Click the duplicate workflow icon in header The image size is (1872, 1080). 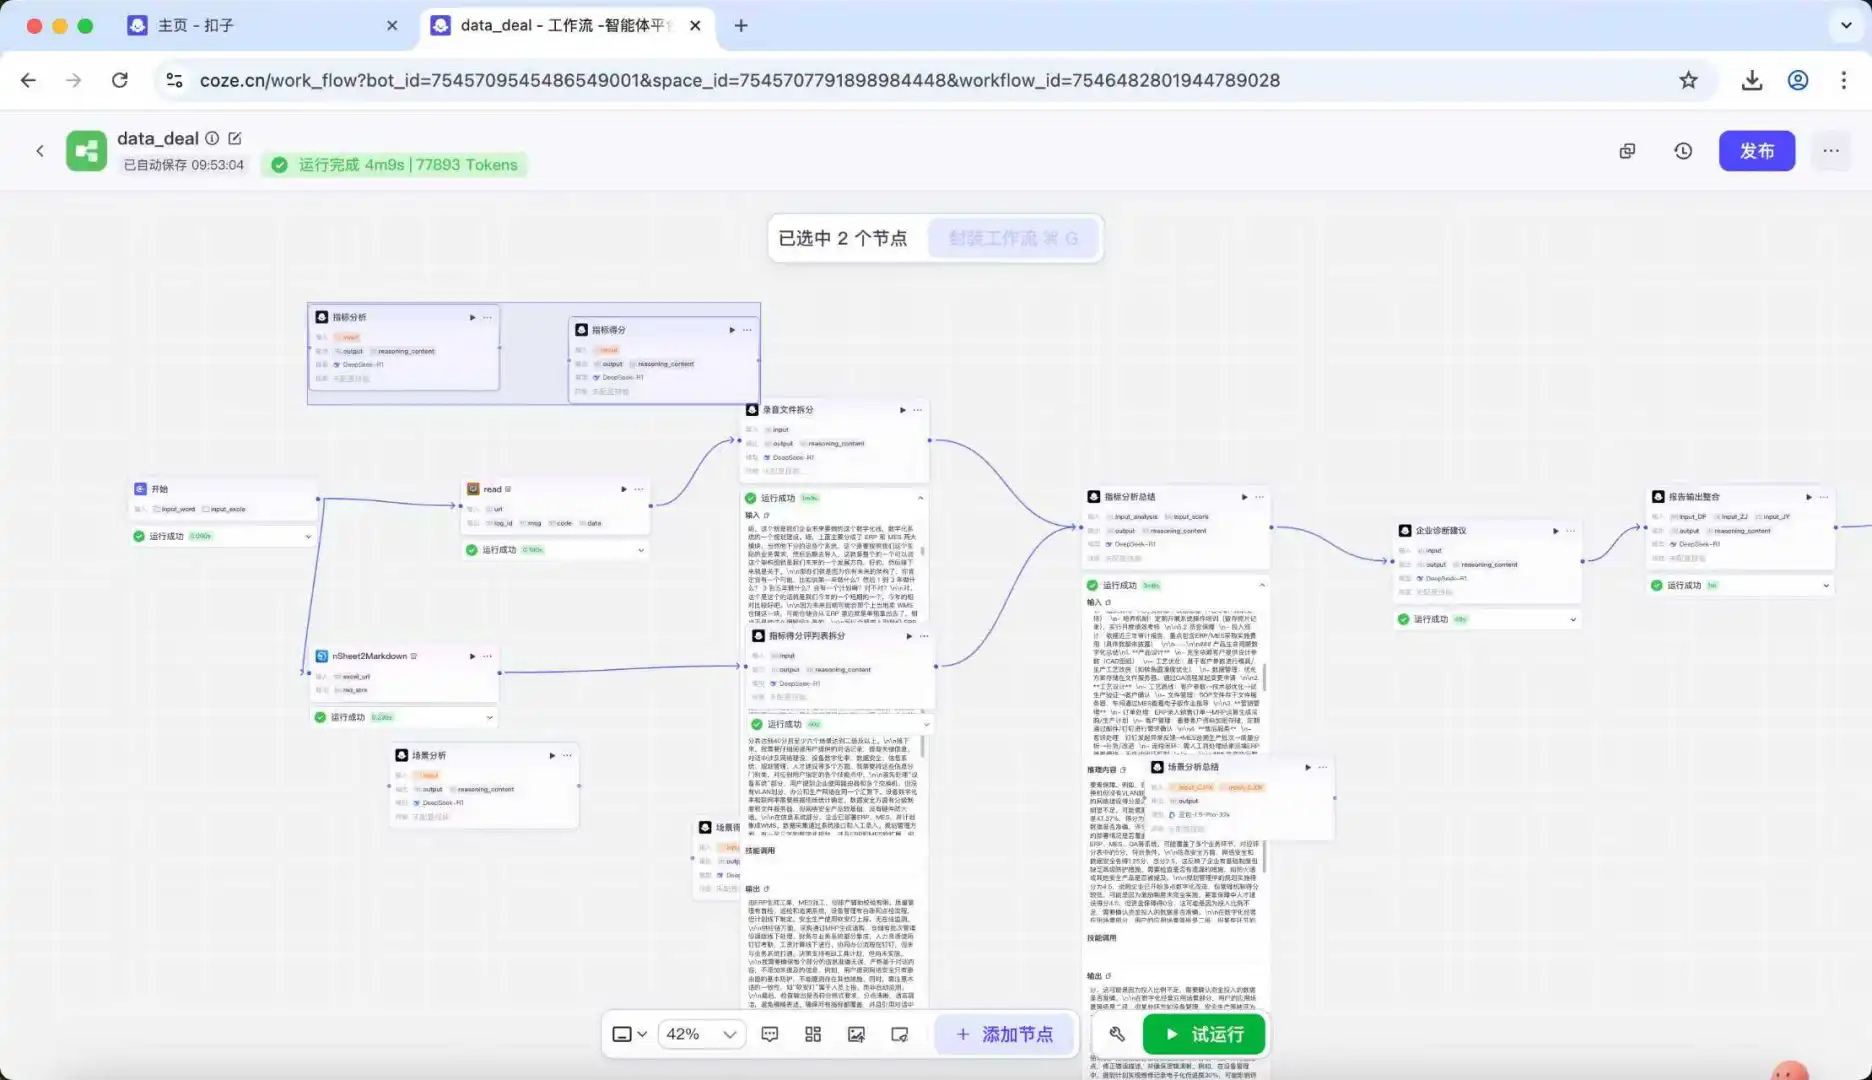pos(1627,151)
